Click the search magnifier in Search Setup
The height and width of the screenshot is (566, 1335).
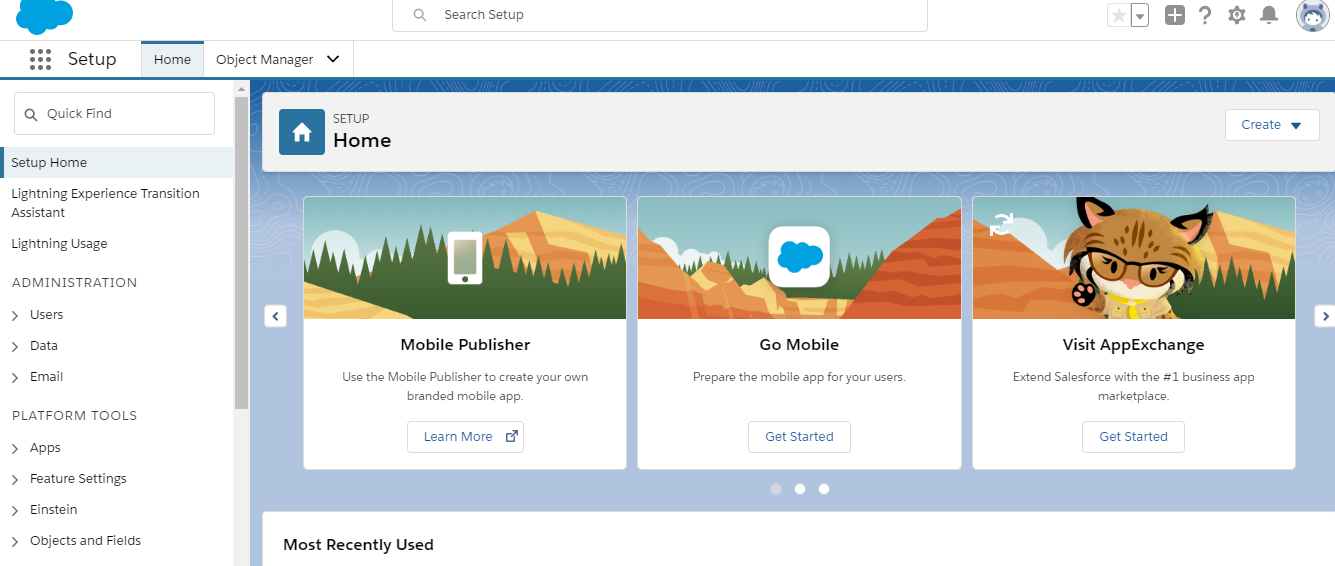tap(420, 15)
